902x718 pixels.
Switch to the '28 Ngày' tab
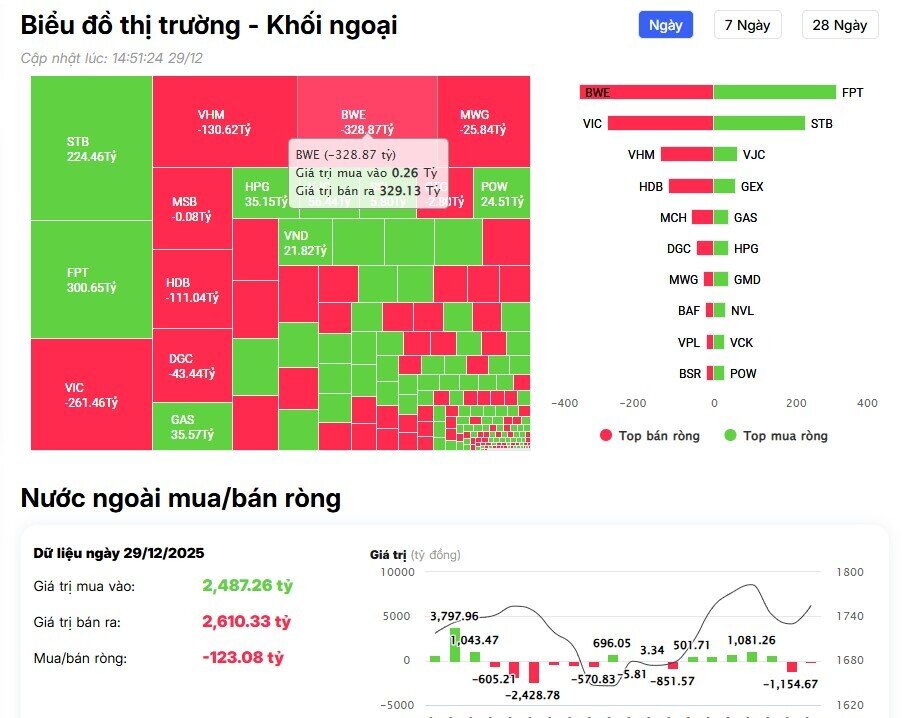tap(840, 25)
